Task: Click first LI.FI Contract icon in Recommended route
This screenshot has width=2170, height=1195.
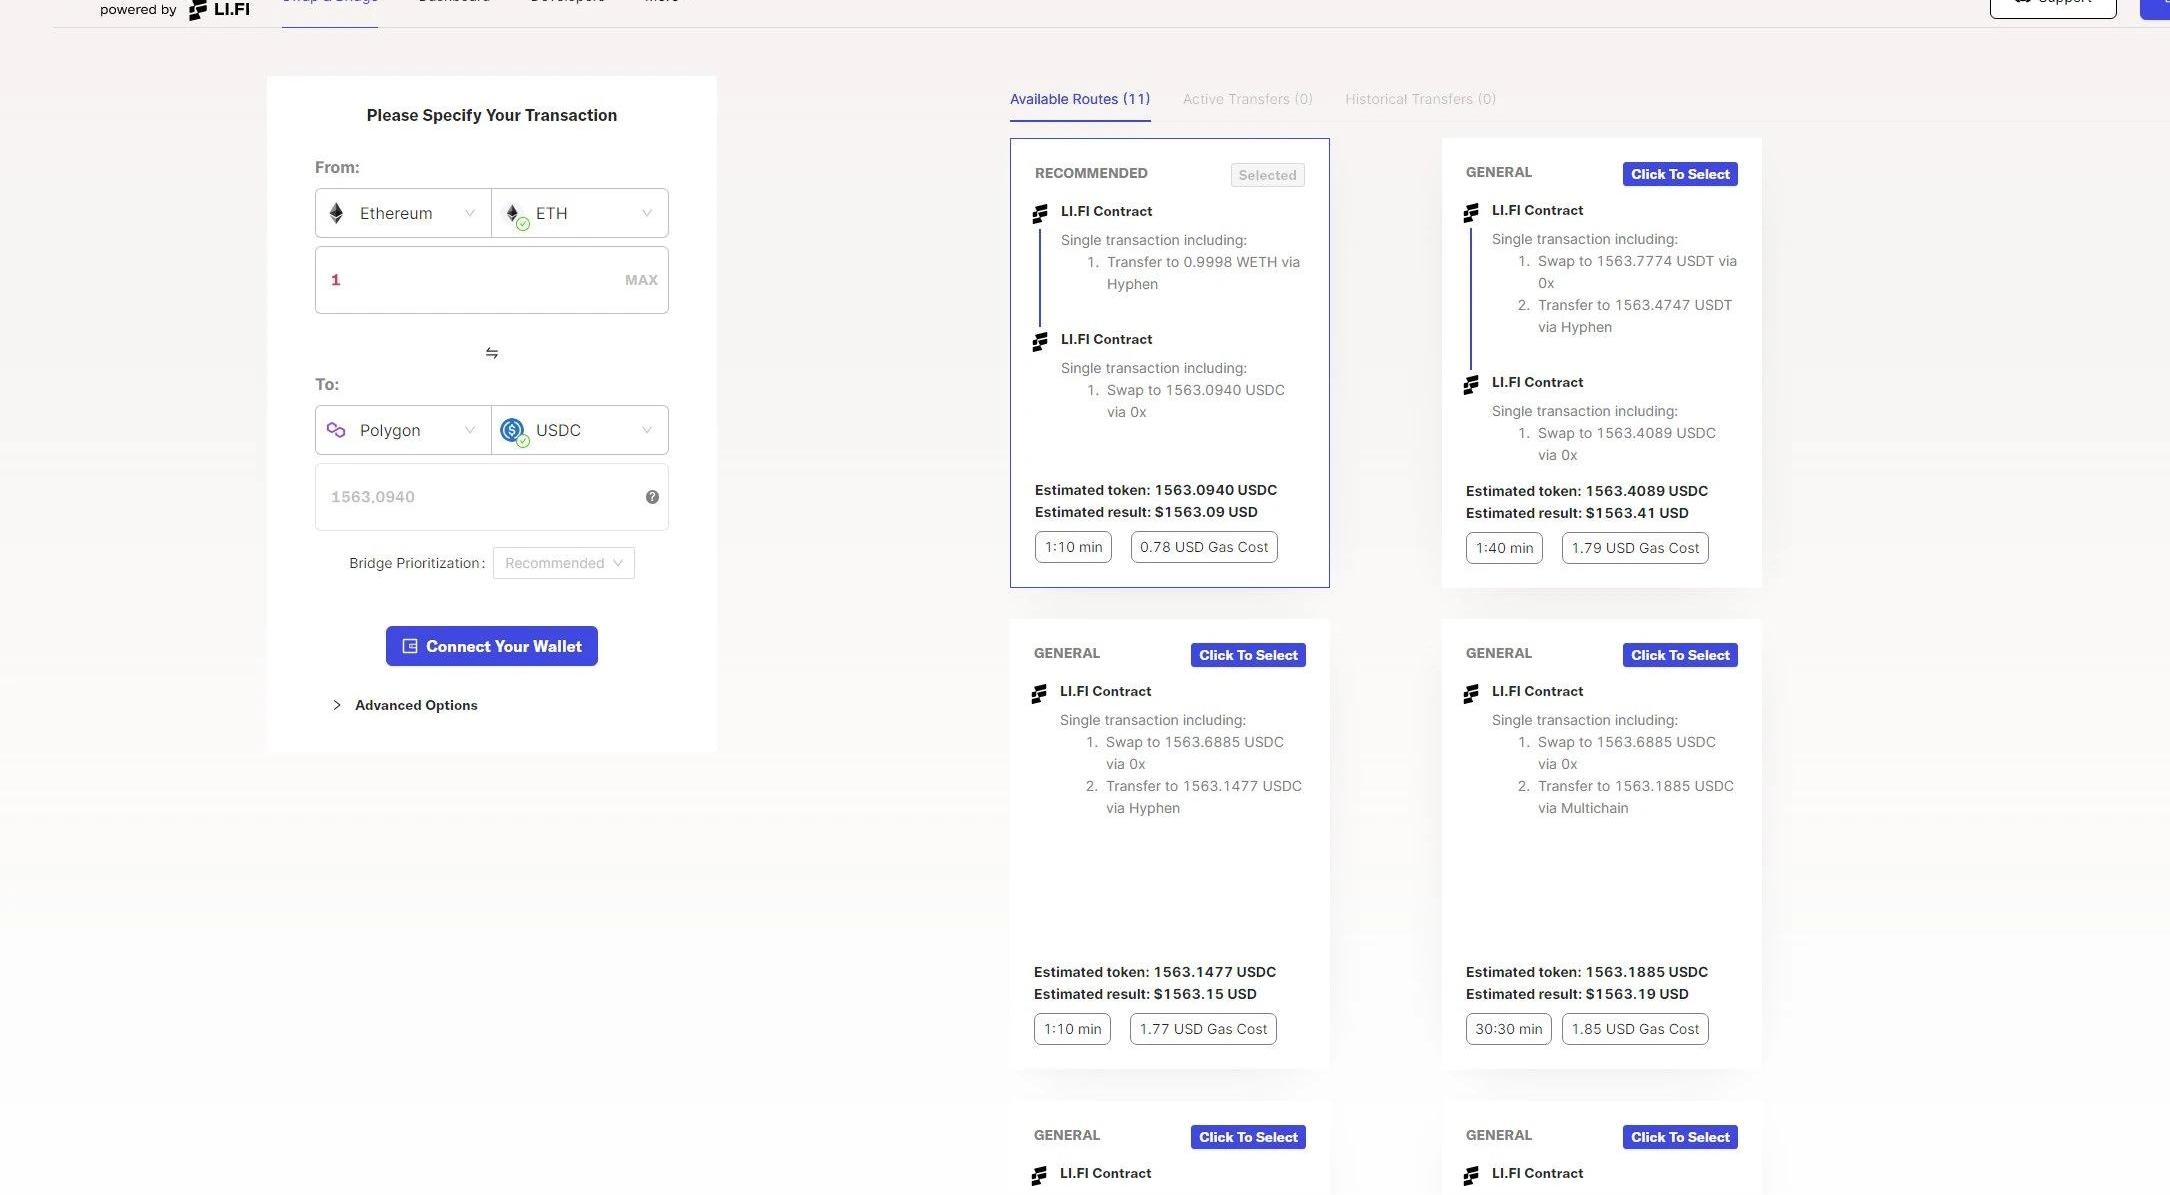Action: pyautogui.click(x=1040, y=213)
